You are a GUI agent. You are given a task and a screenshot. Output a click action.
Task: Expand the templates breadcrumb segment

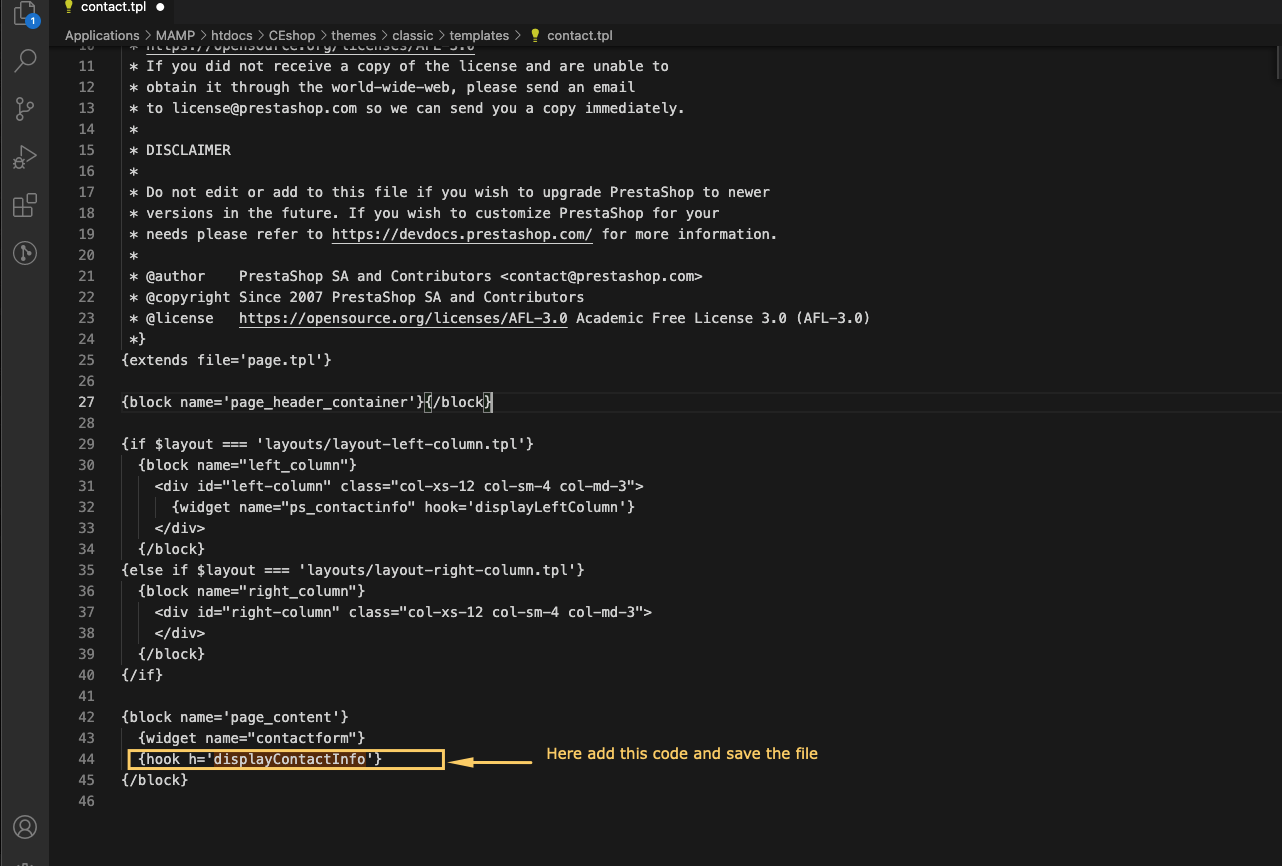tap(479, 35)
